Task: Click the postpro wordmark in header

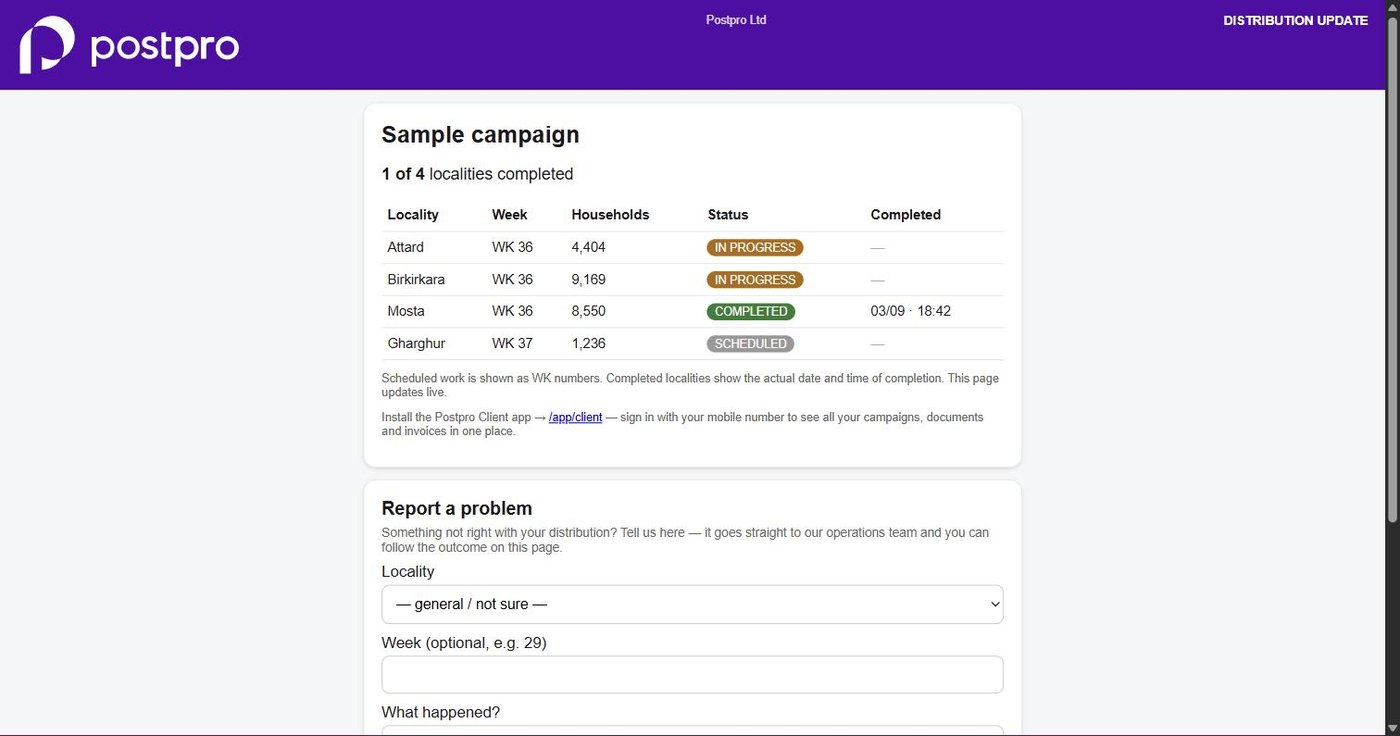Action: pyautogui.click(x=165, y=47)
